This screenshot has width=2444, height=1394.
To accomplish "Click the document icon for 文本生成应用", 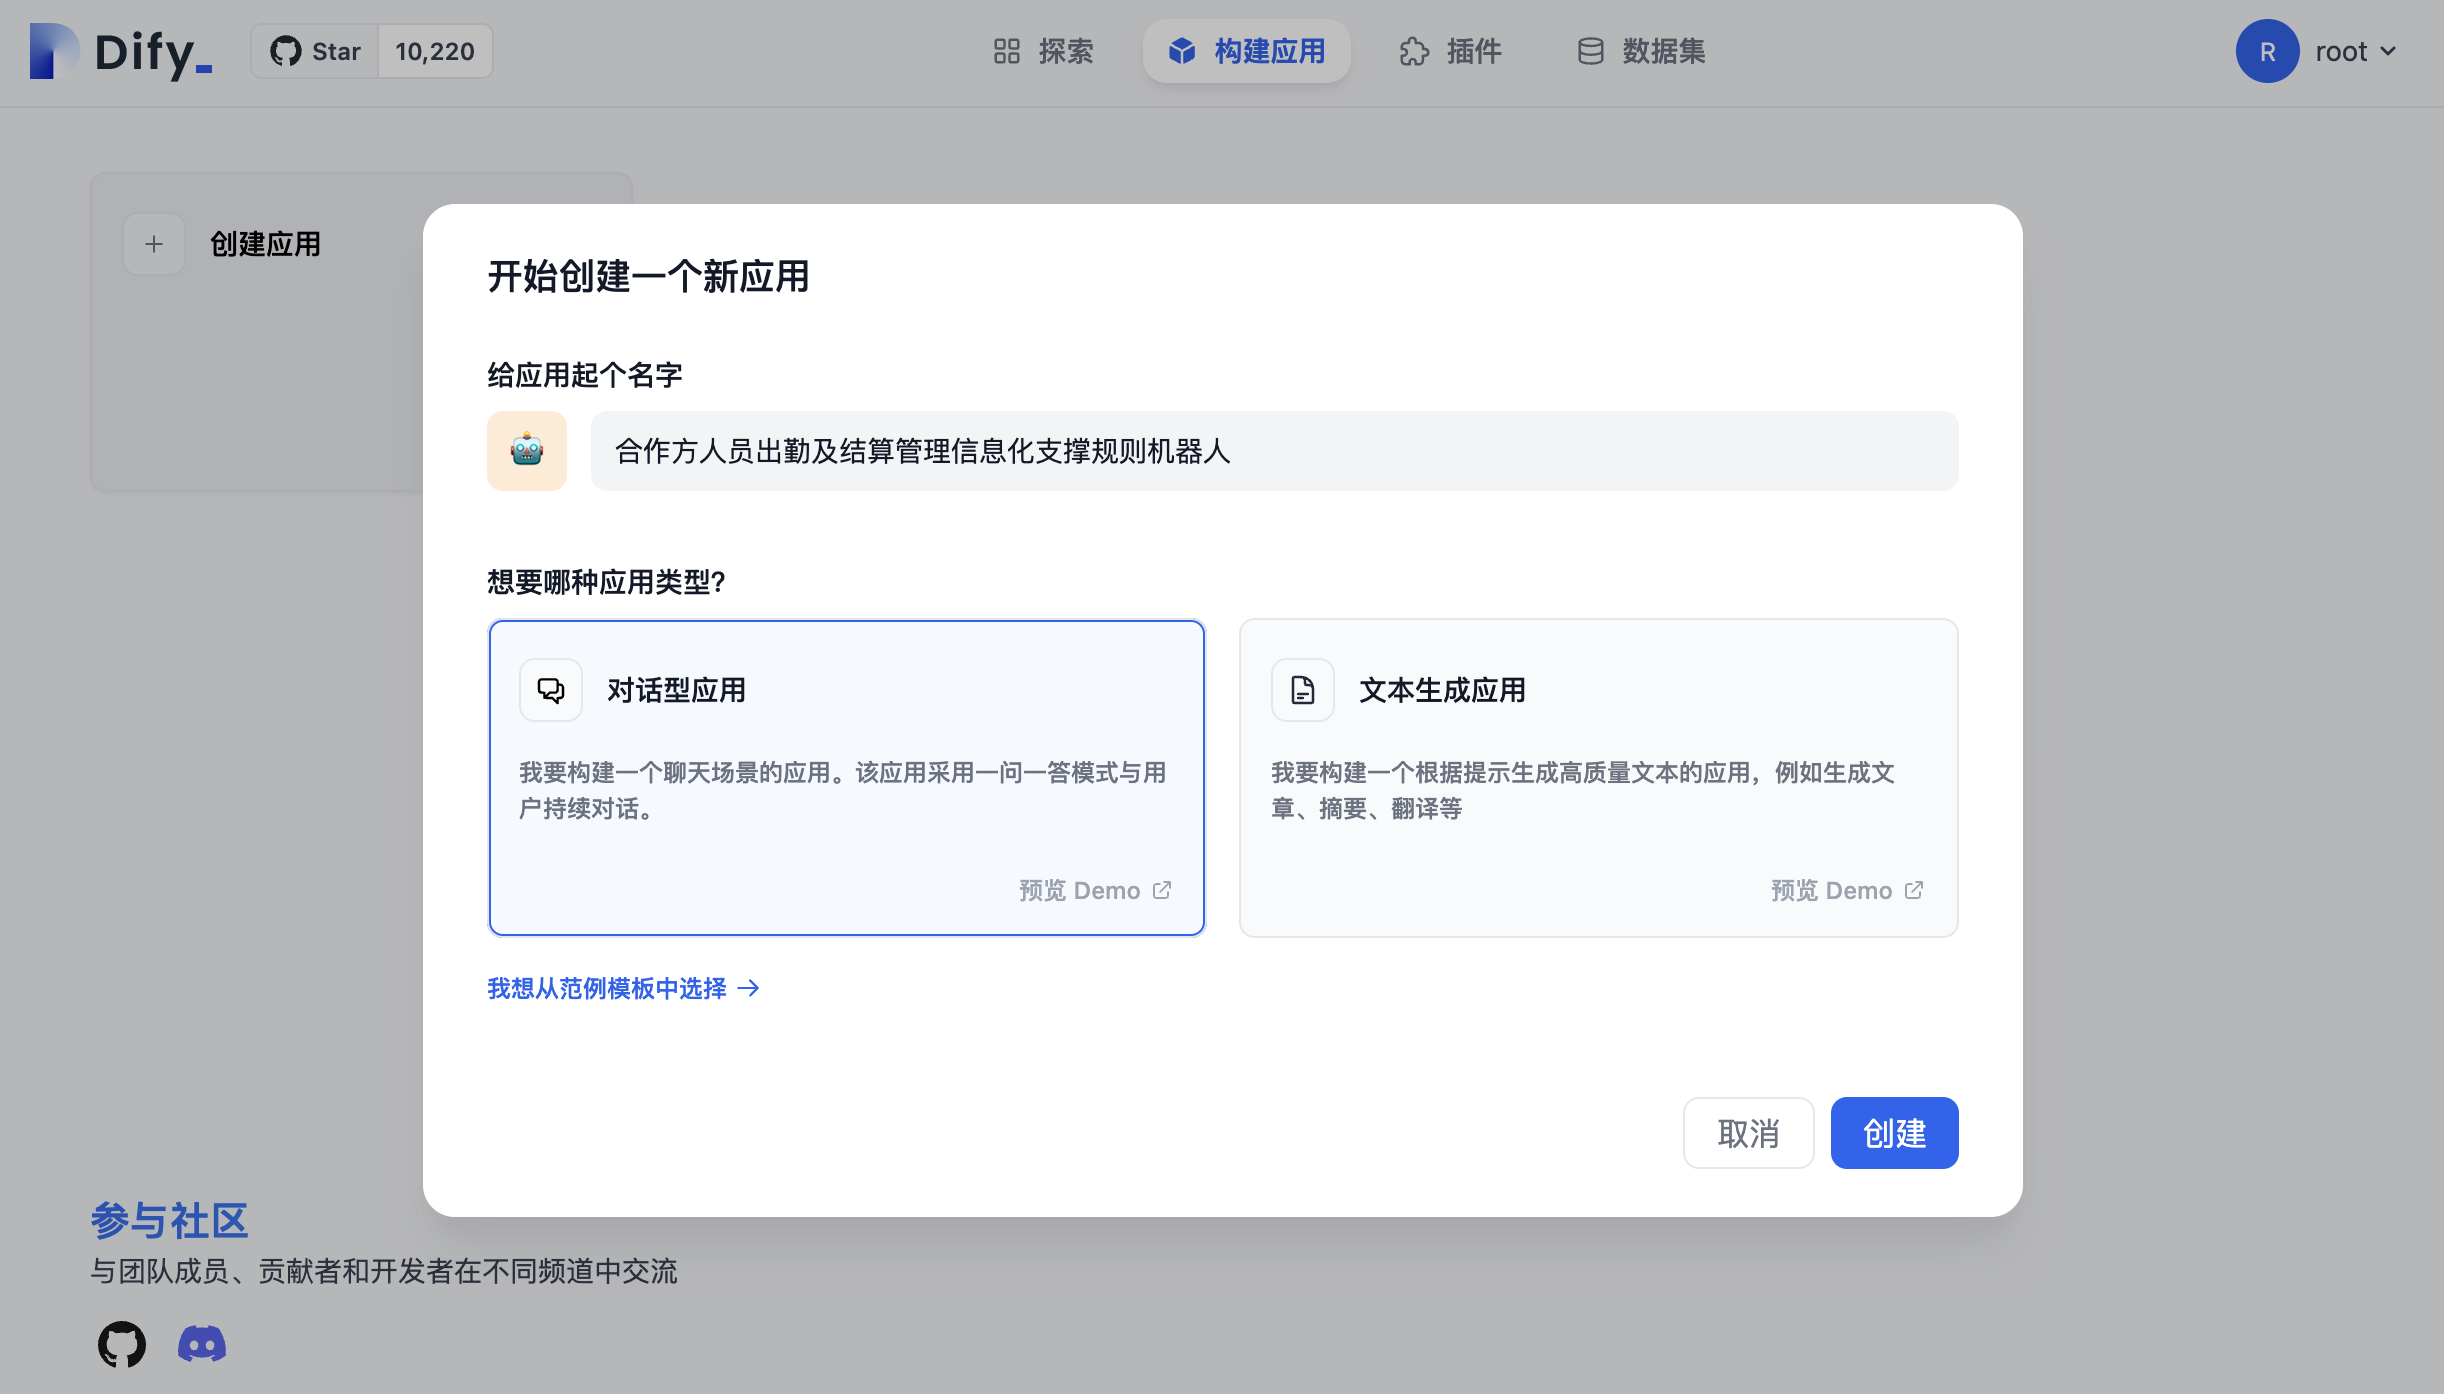I will pos(1302,690).
